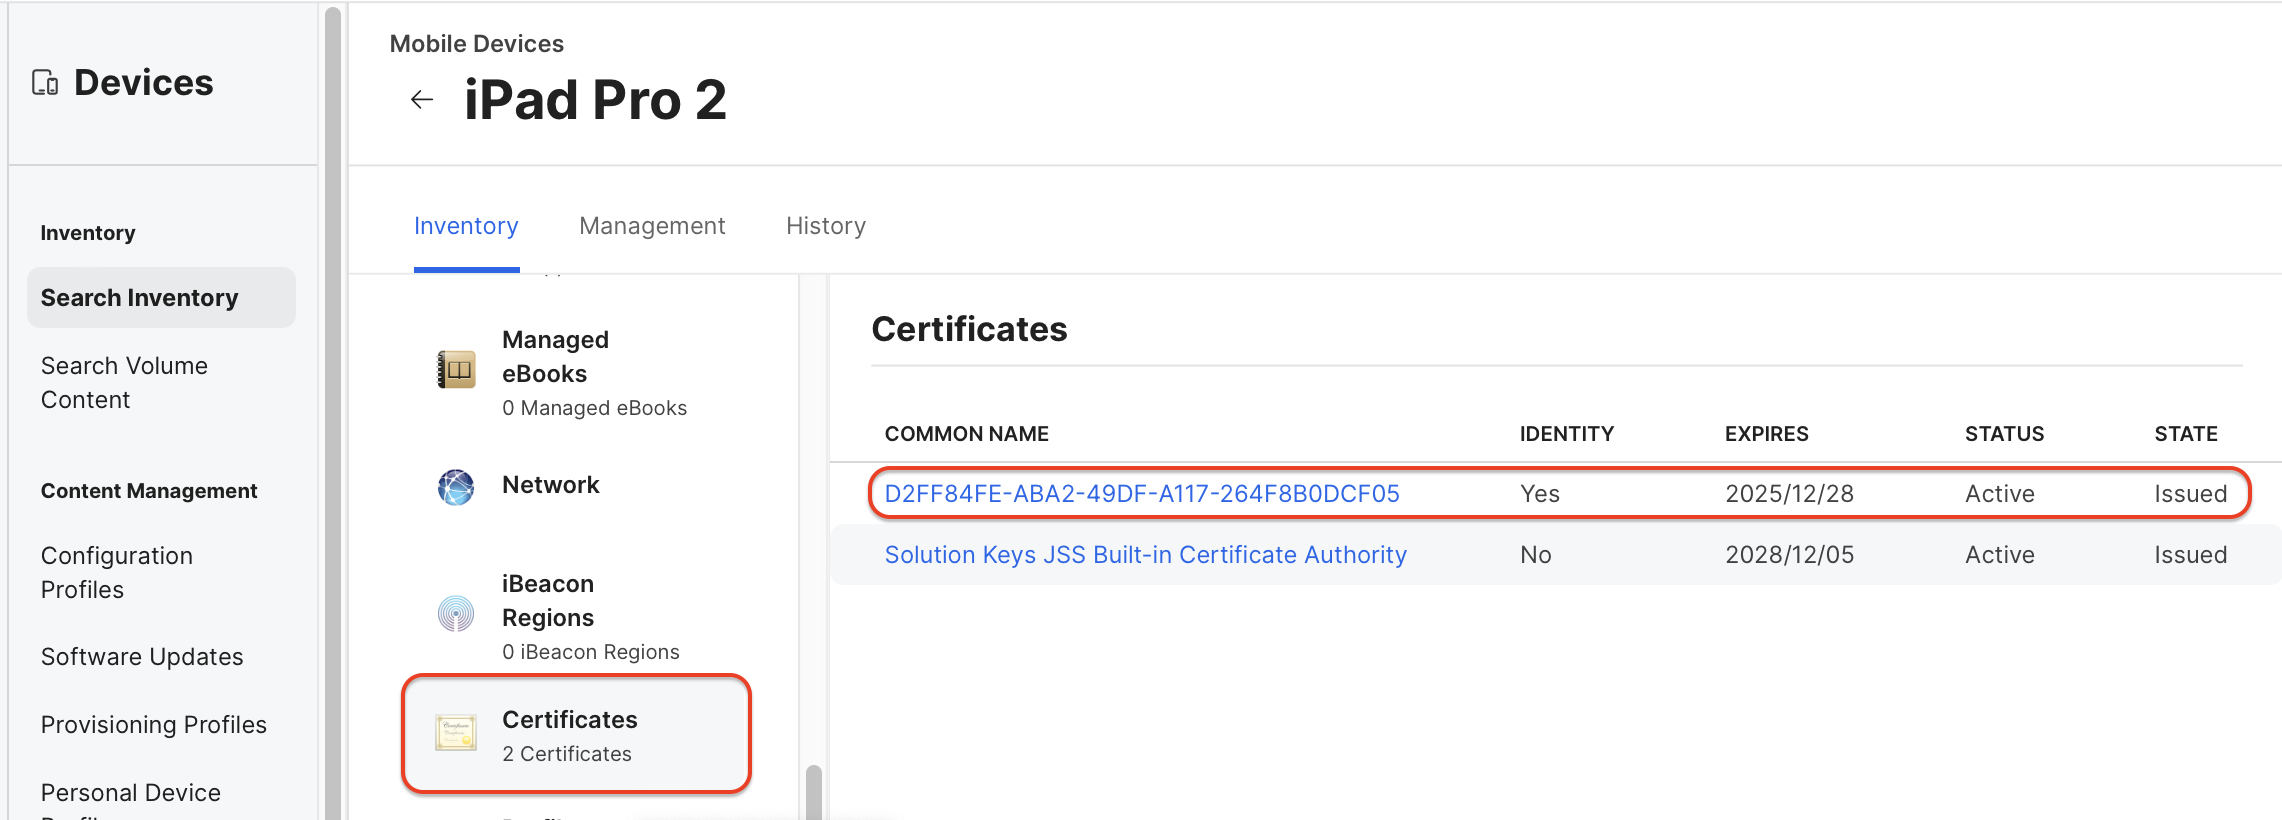Click the 0 iBeacon Regions count label

(x=591, y=652)
